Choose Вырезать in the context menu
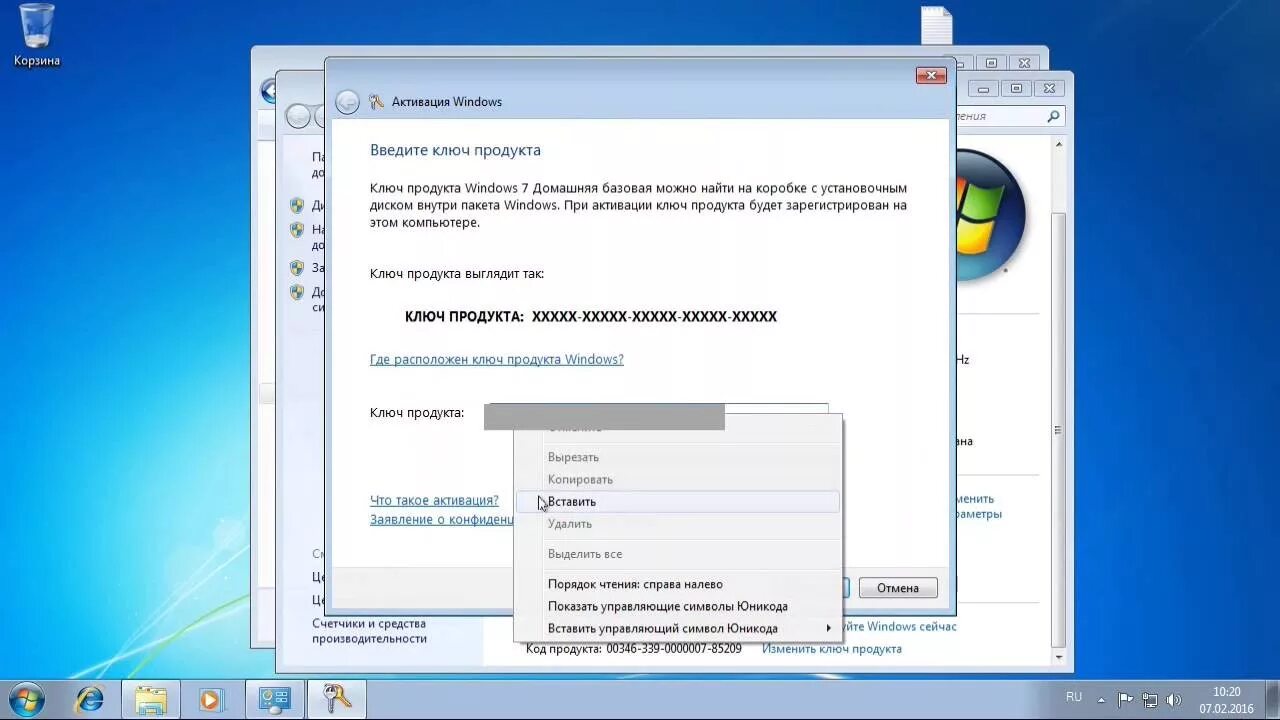 point(678,457)
